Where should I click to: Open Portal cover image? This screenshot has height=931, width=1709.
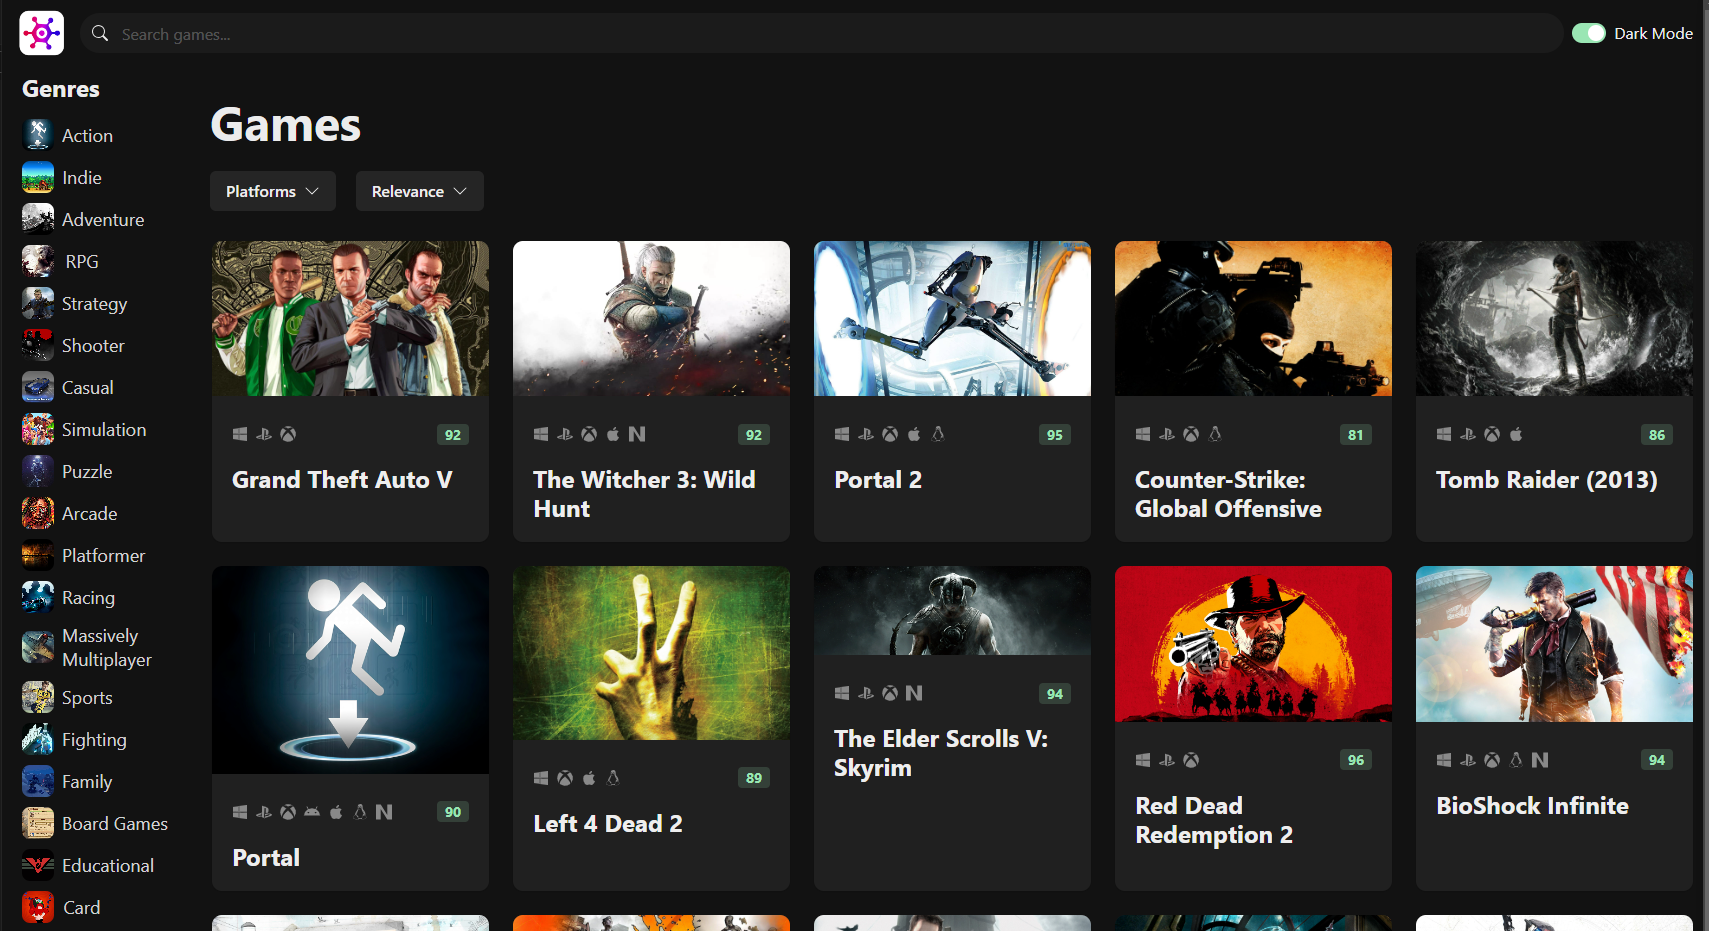[350, 670]
